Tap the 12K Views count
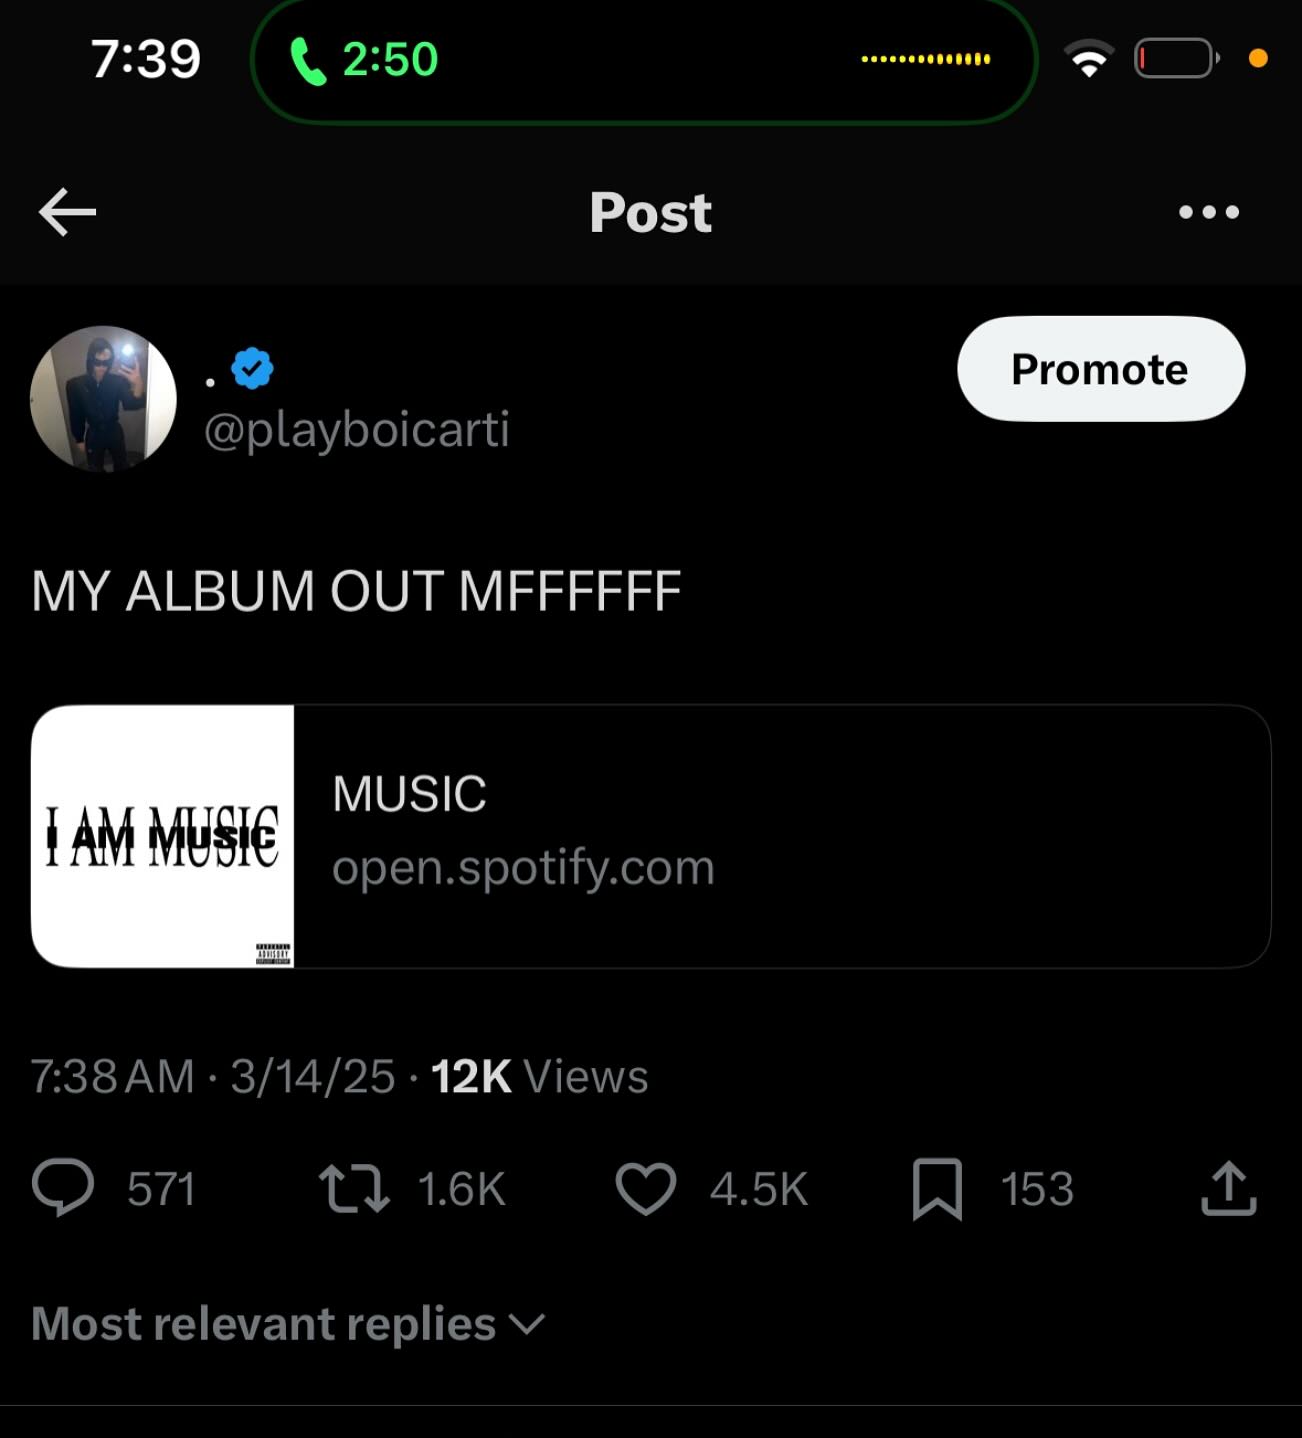 point(539,1077)
